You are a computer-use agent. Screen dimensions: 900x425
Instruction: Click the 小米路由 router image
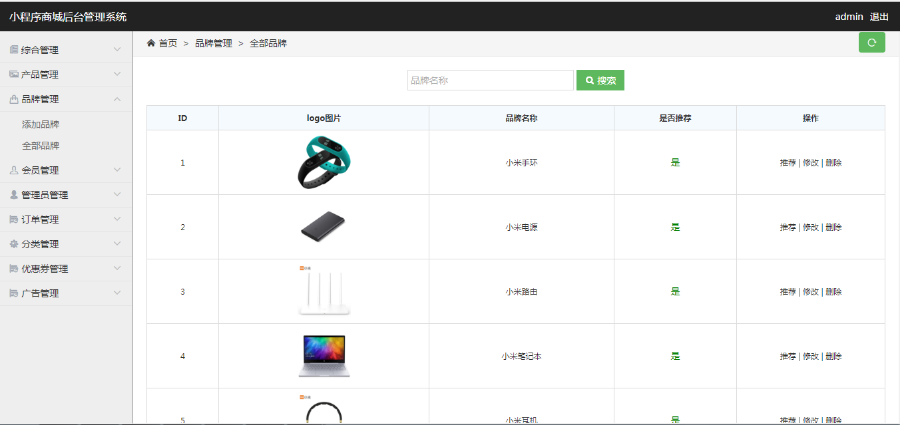pyautogui.click(x=324, y=291)
